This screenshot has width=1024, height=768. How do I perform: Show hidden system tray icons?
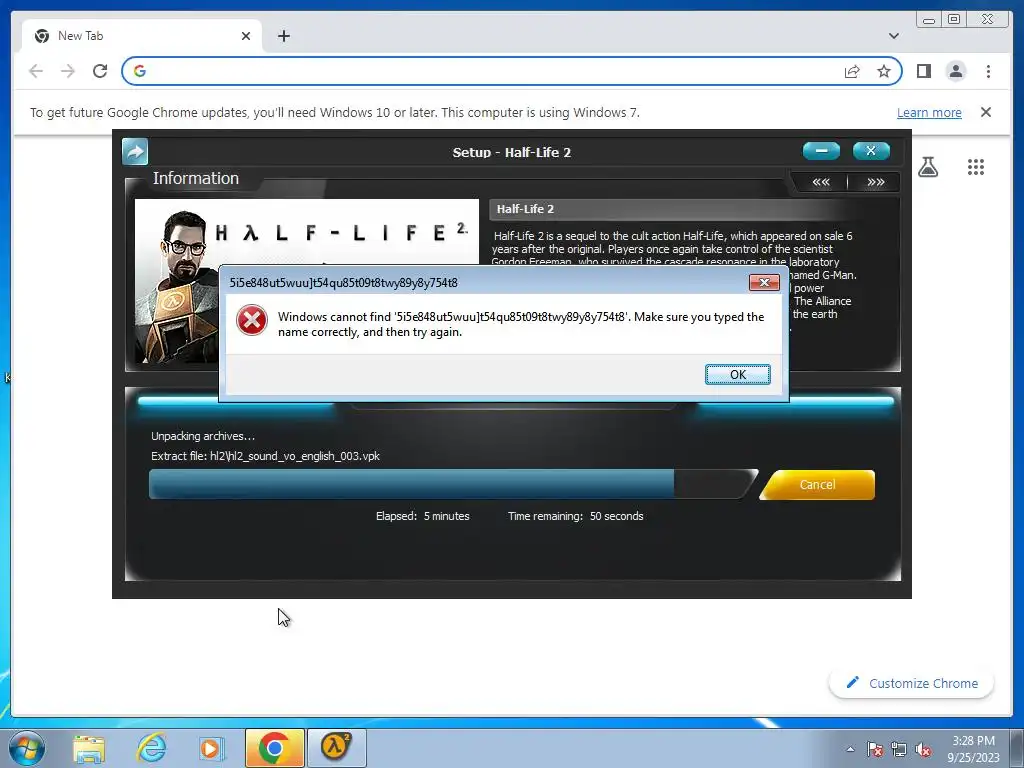(850, 749)
